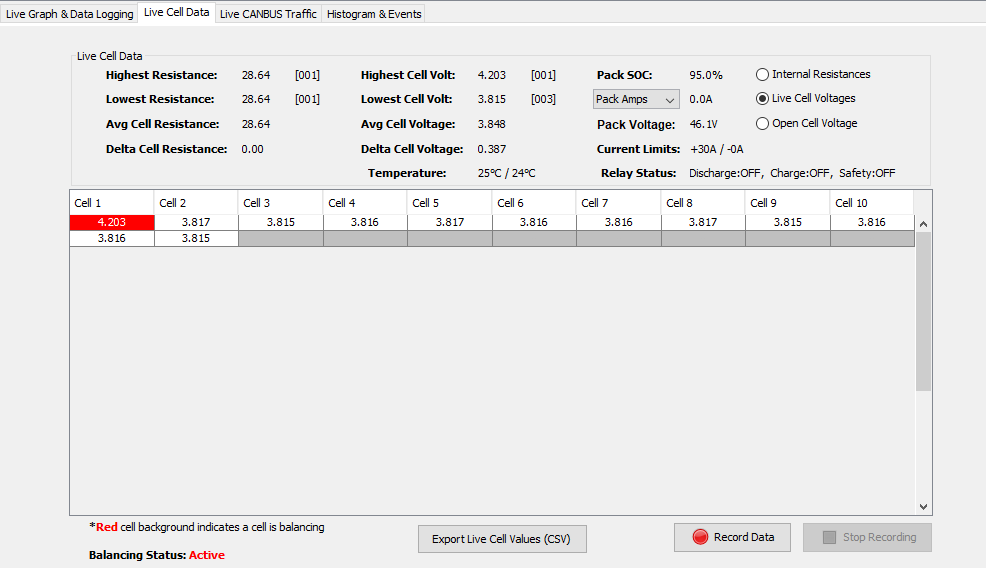This screenshot has width=986, height=568.
Task: Go to the Histogram & Events tab
Action: 374,14
